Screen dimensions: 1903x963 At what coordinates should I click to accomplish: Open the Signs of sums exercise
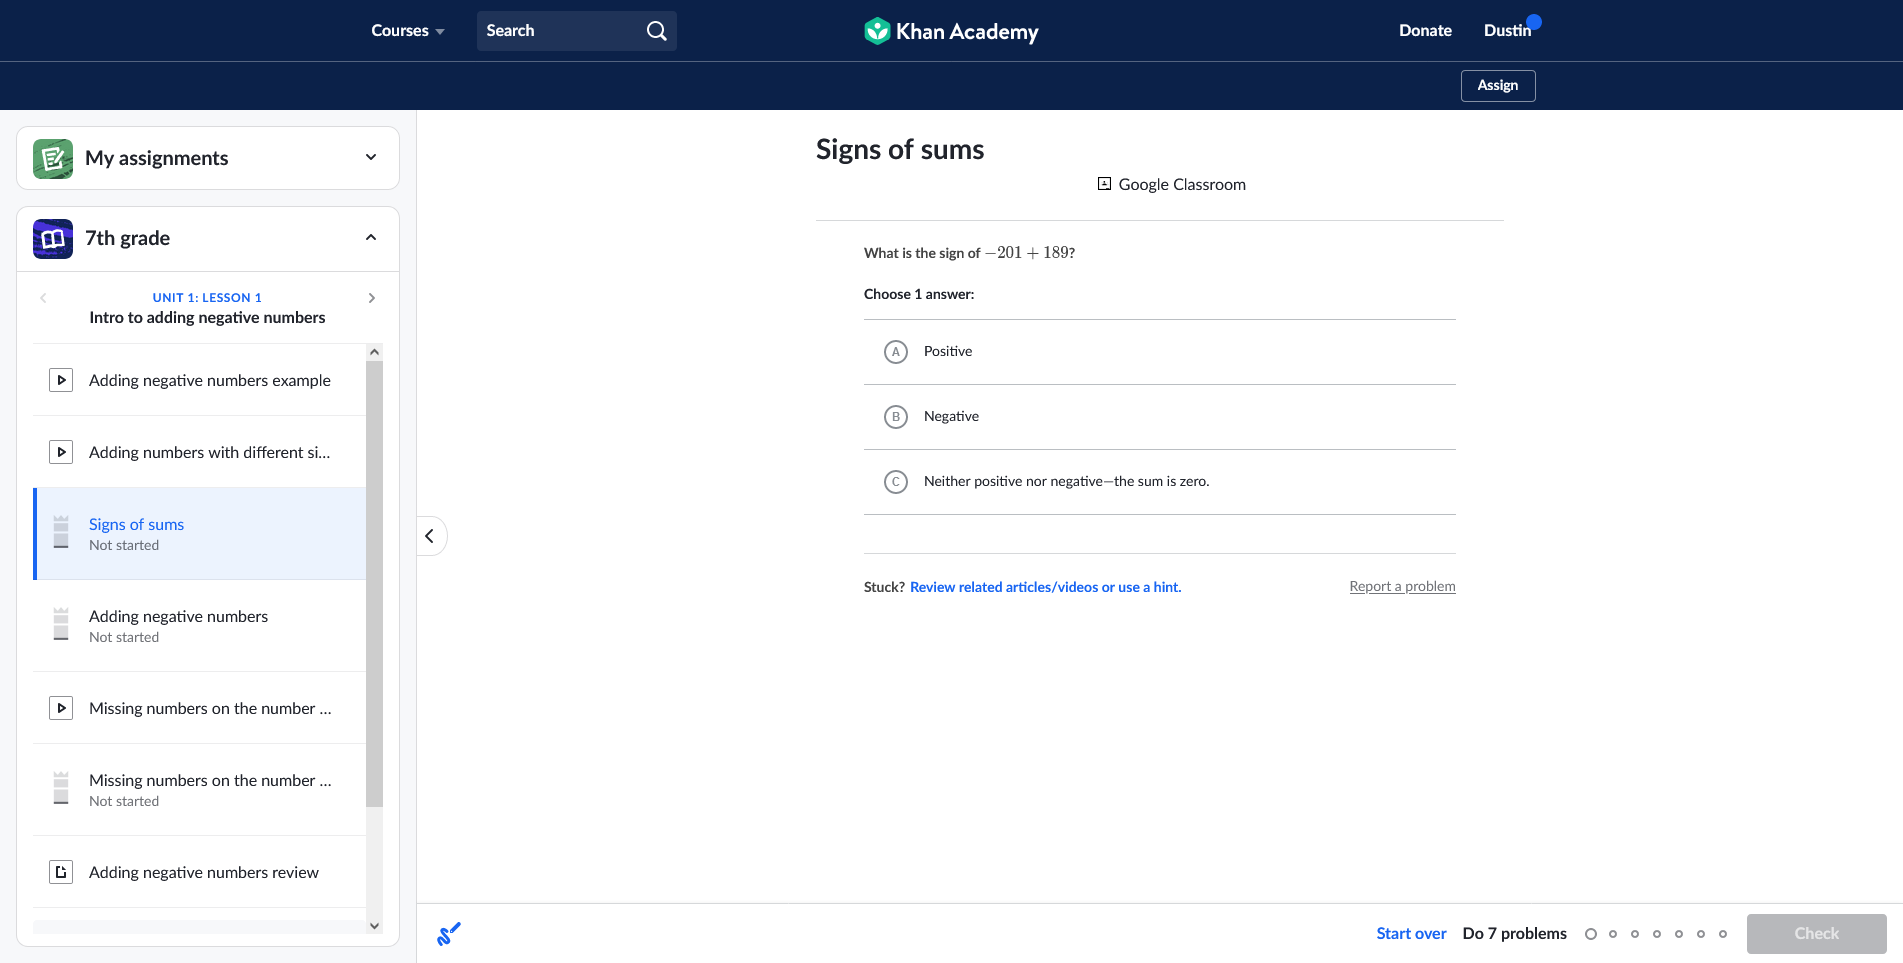tap(137, 525)
